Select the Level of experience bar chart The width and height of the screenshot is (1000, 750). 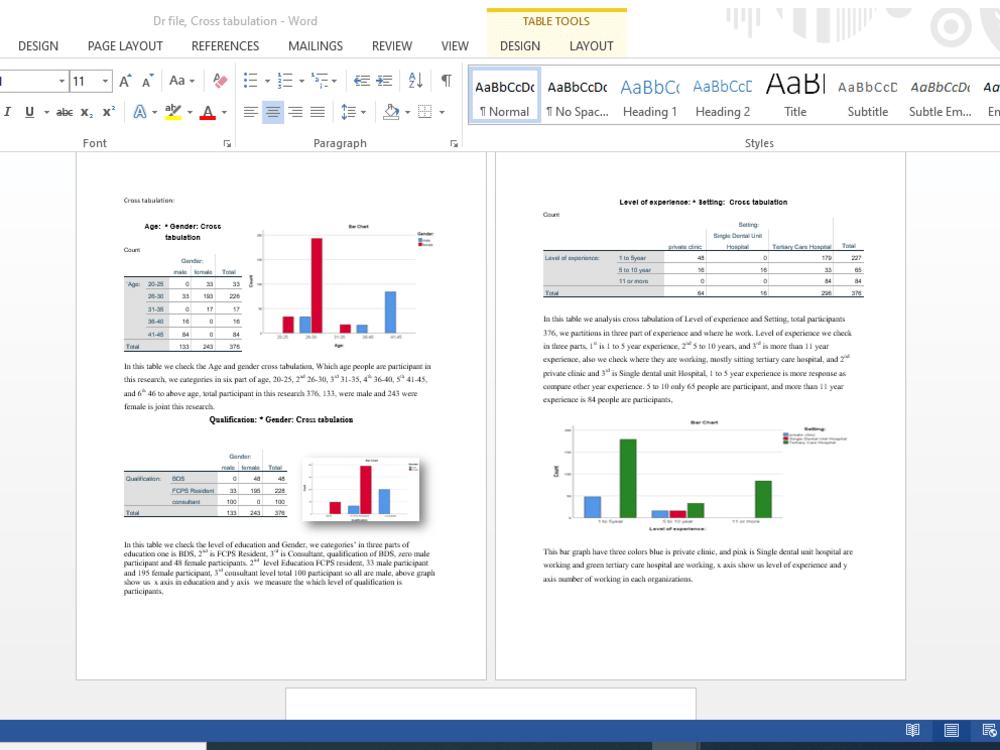pyautogui.click(x=700, y=475)
